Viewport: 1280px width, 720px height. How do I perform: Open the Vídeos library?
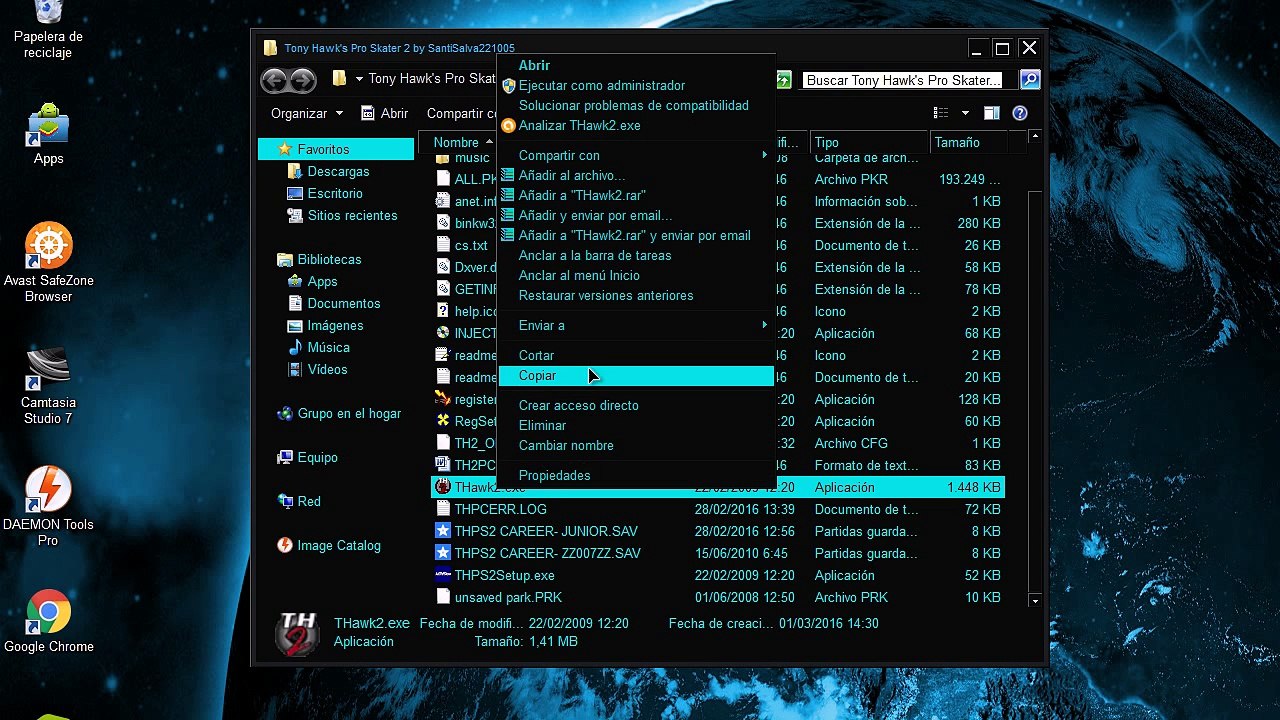click(327, 369)
